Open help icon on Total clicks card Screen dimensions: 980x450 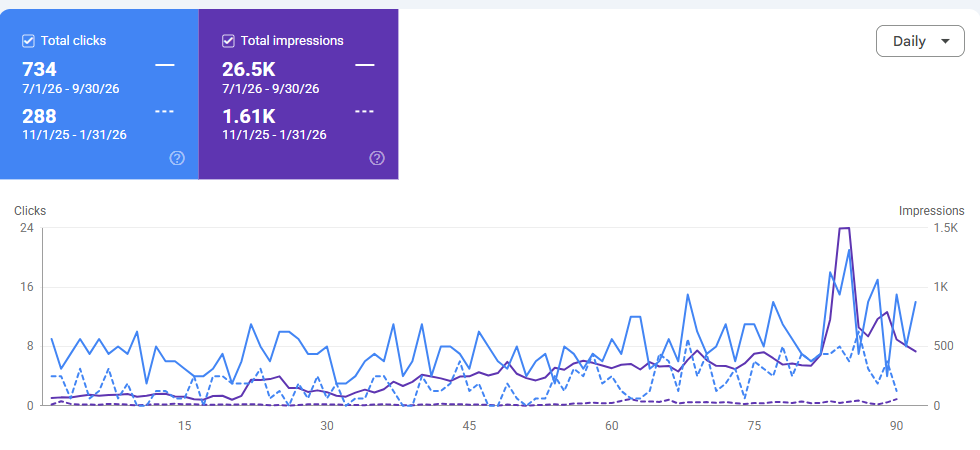[x=177, y=158]
